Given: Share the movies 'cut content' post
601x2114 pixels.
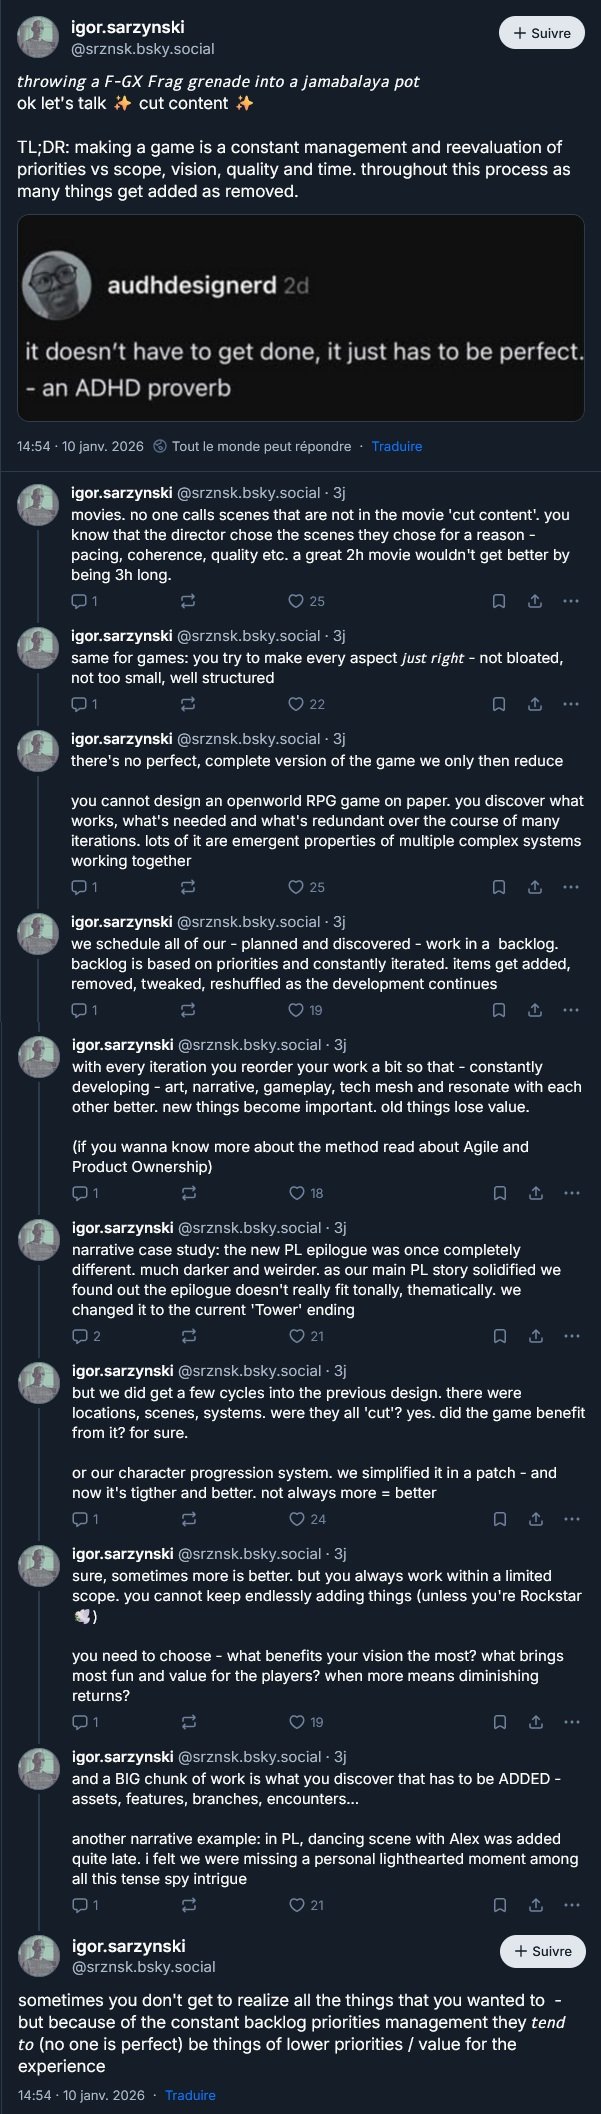Looking at the screenshot, I should tap(535, 601).
